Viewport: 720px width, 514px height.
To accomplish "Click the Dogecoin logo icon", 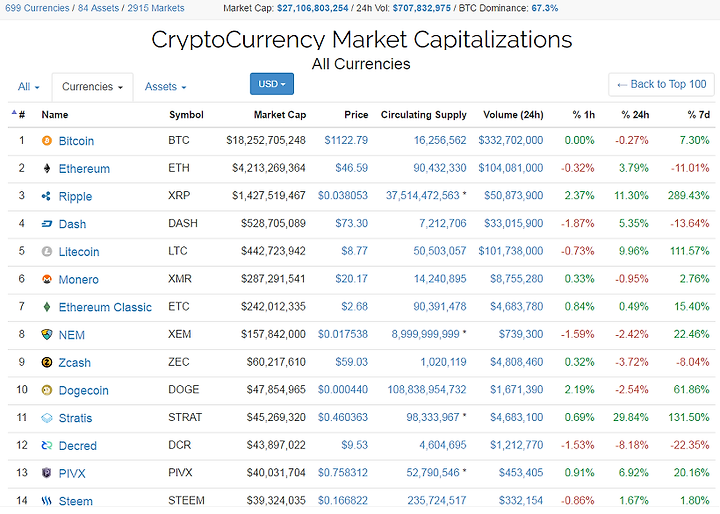I will point(47,390).
